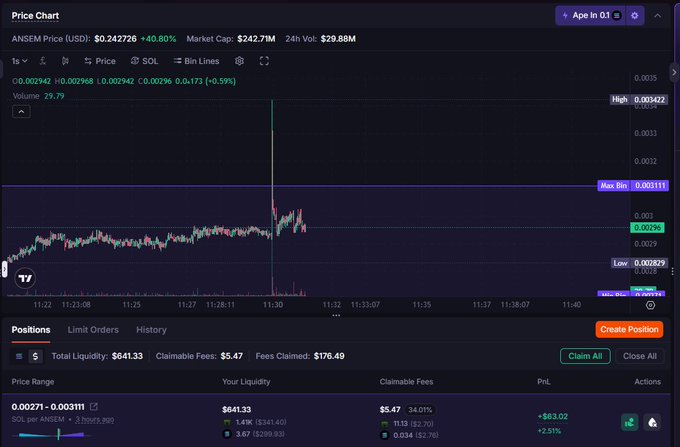Image resolution: width=680 pixels, height=447 pixels.
Task: Click the Your Liquidity column header
Action: pos(246,382)
